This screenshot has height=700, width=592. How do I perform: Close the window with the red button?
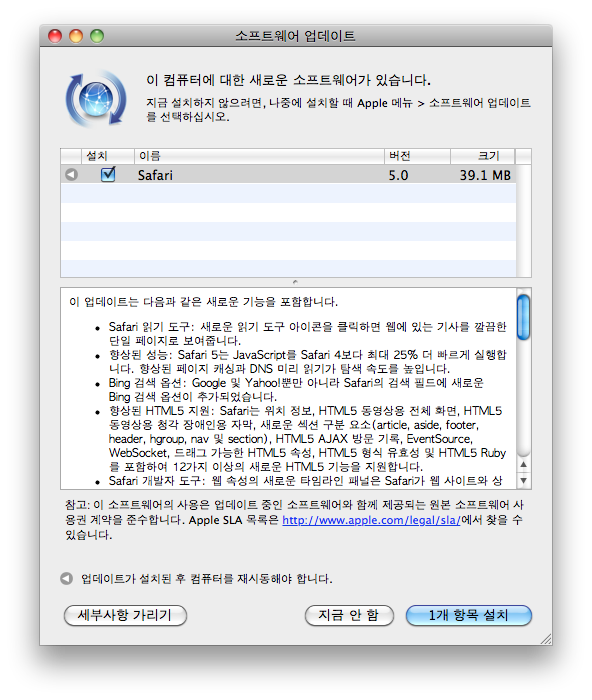click(x=55, y=36)
